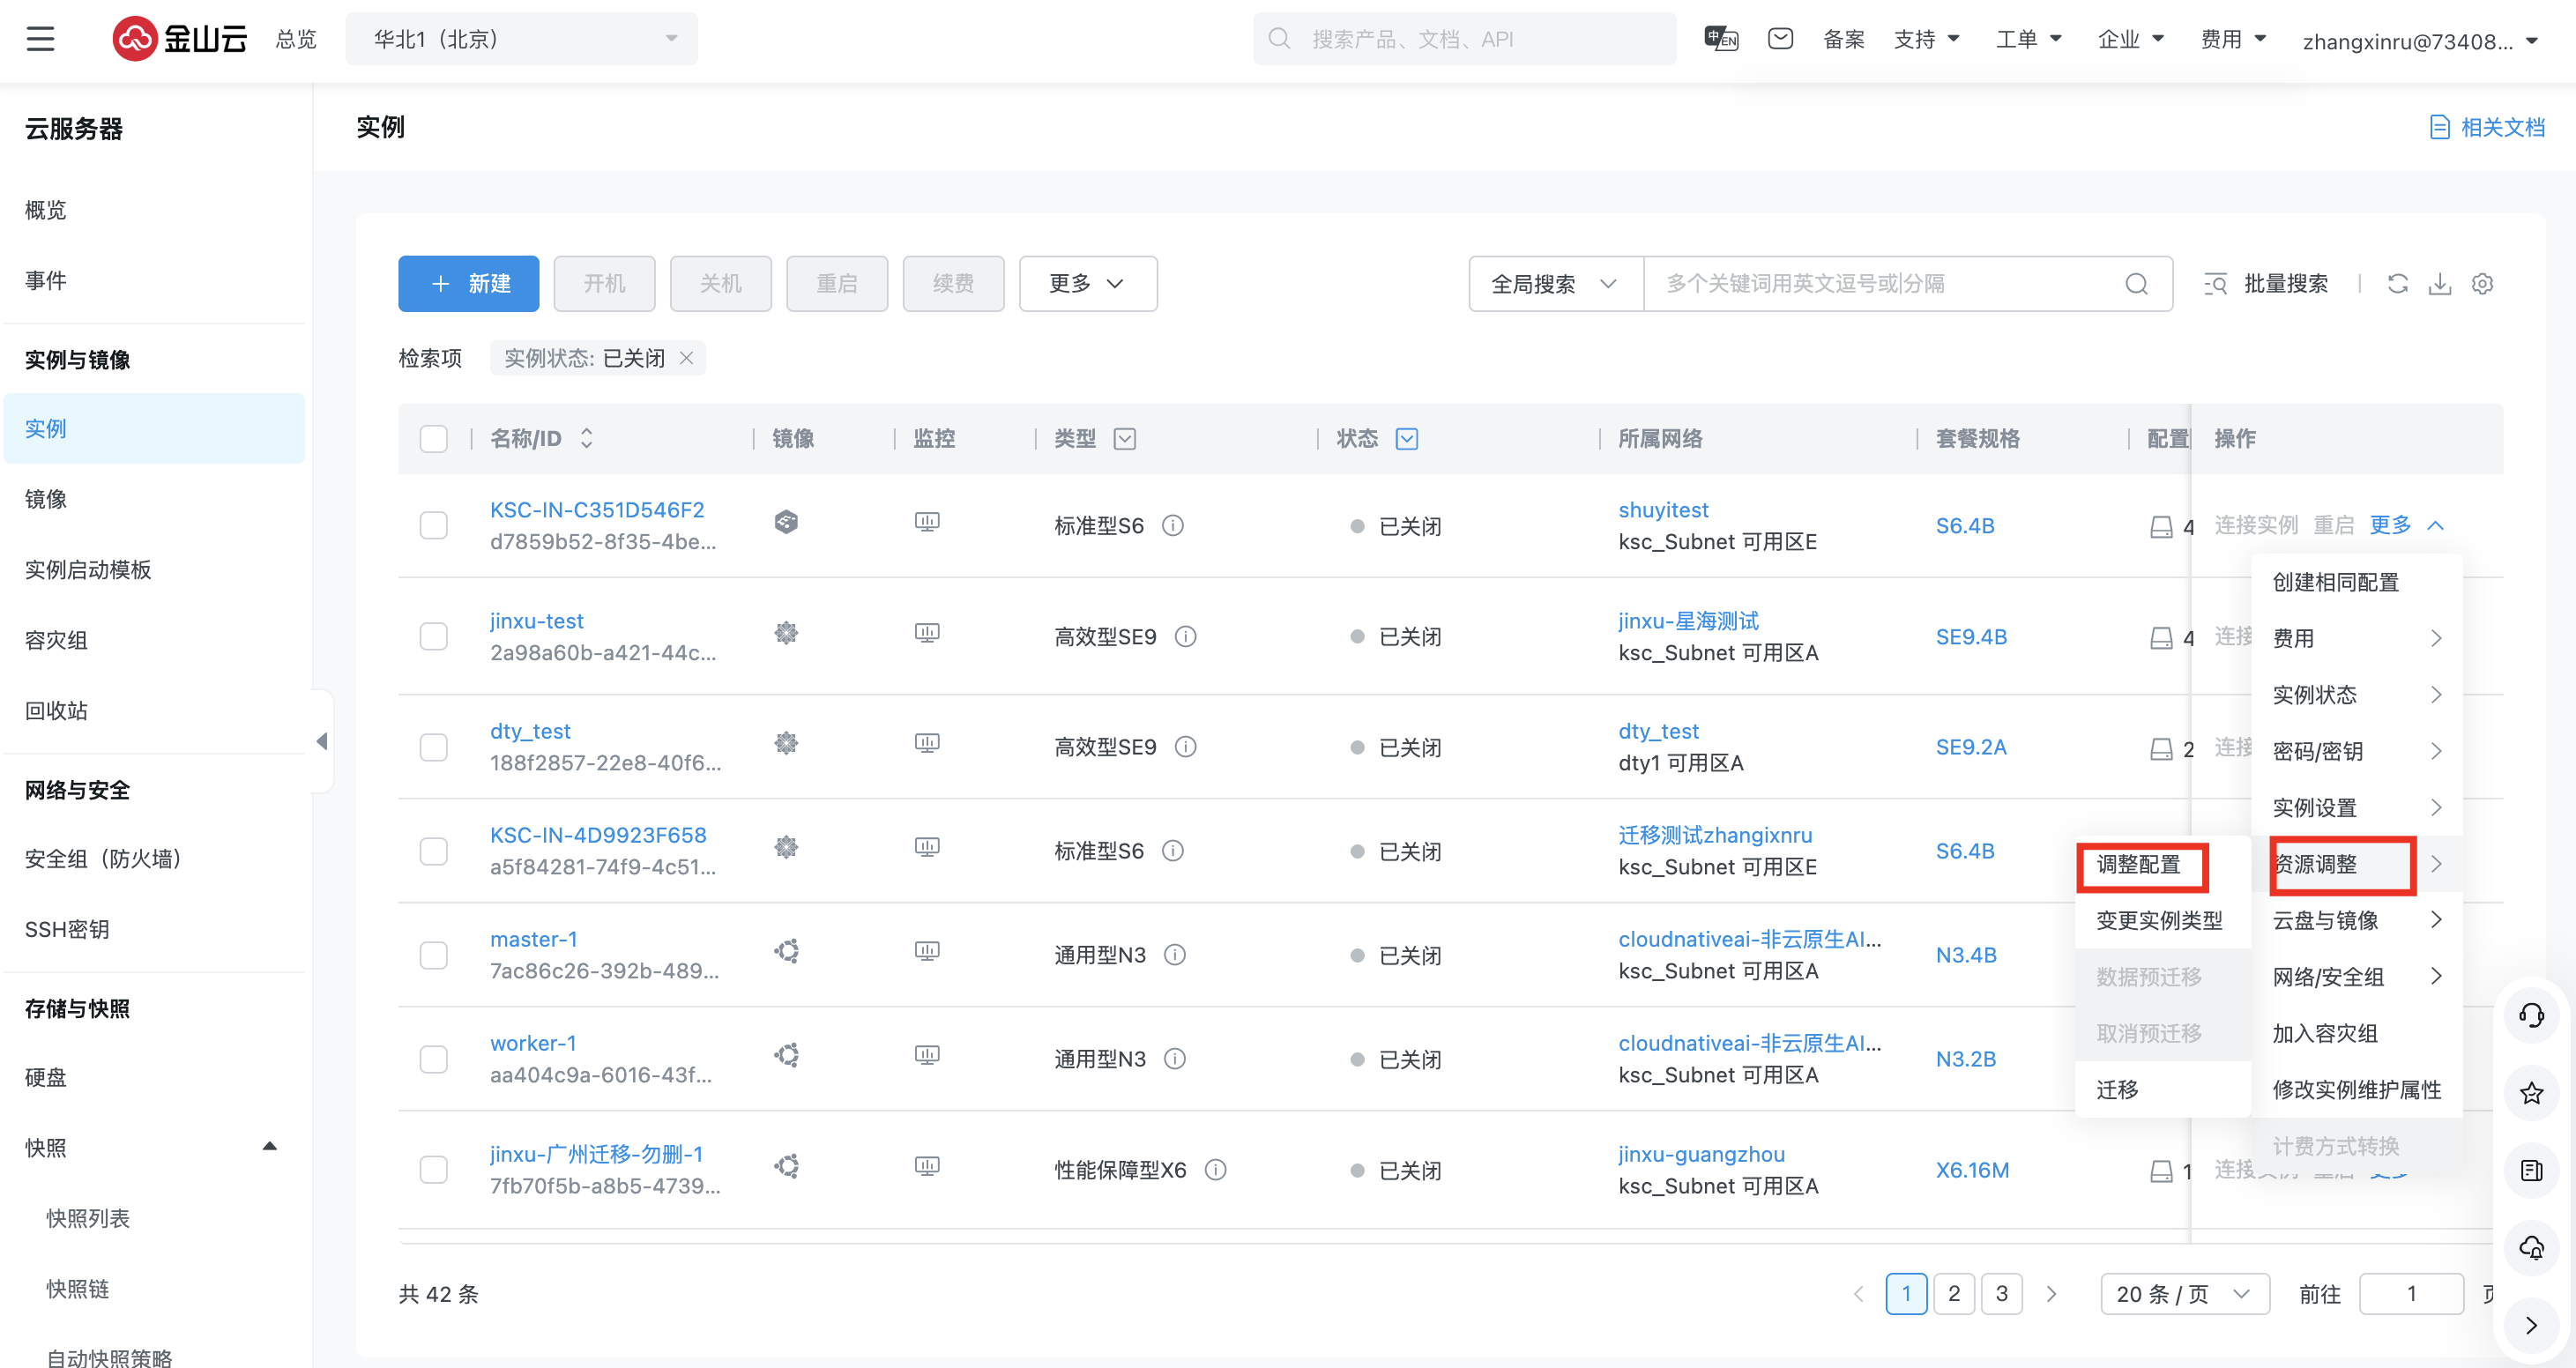Click the download export icon

click(x=2439, y=284)
